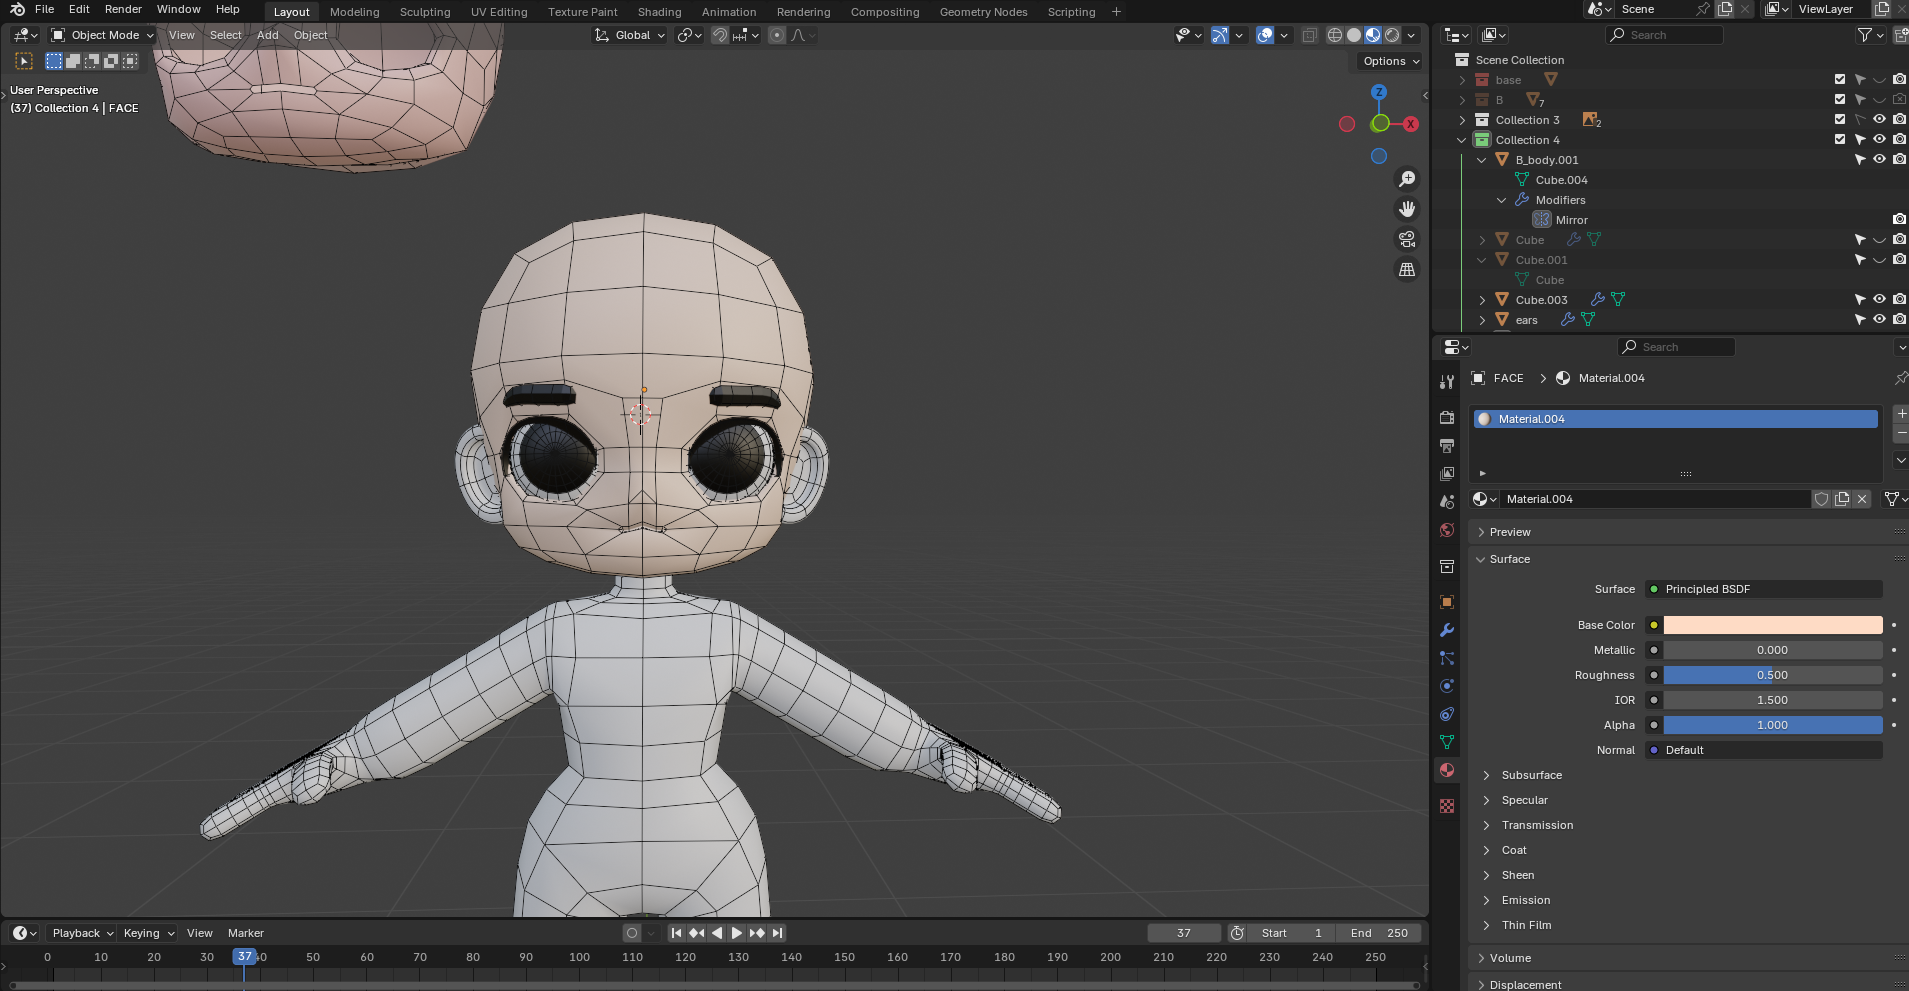Open the Modifiers wrench properties tab

[x=1447, y=630]
